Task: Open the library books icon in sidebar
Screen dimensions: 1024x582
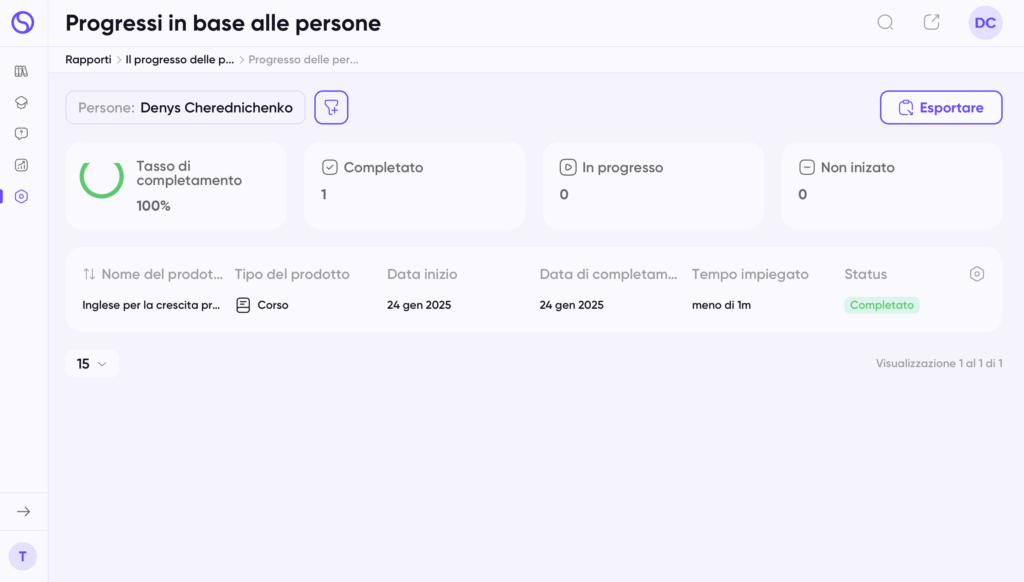Action: click(x=22, y=71)
